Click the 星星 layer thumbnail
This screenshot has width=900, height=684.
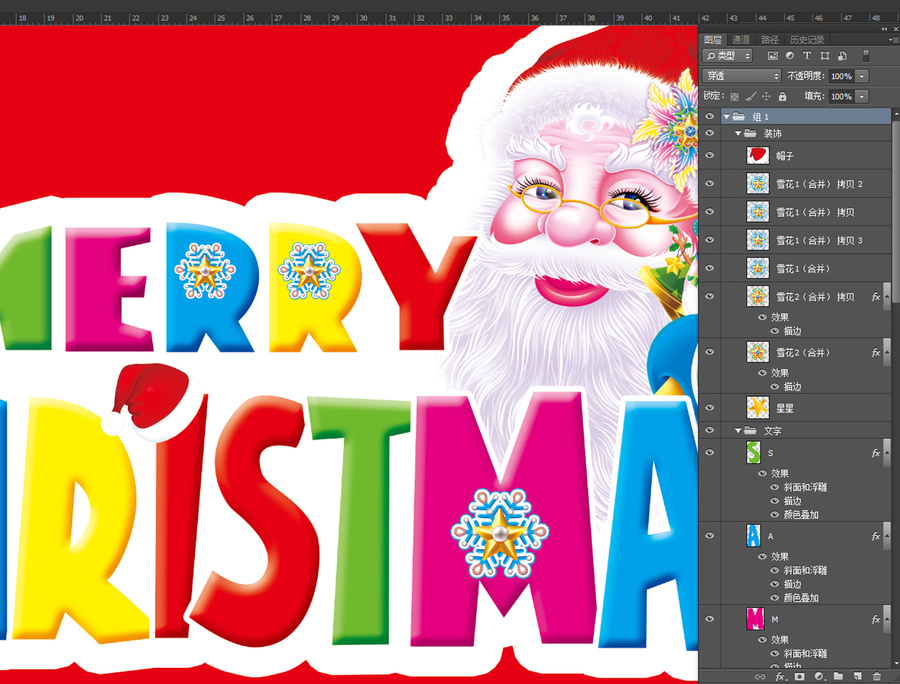(758, 408)
